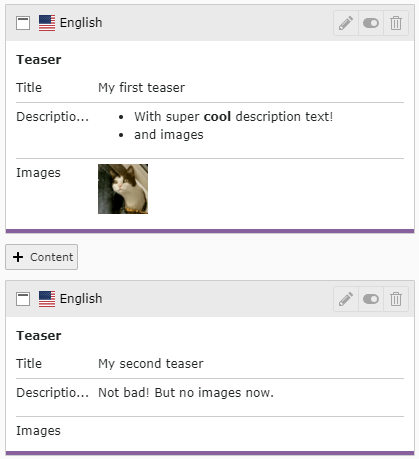Screen dimensions: 419x459
Task: Click the 'My first teaser' title text
Action: [141, 88]
